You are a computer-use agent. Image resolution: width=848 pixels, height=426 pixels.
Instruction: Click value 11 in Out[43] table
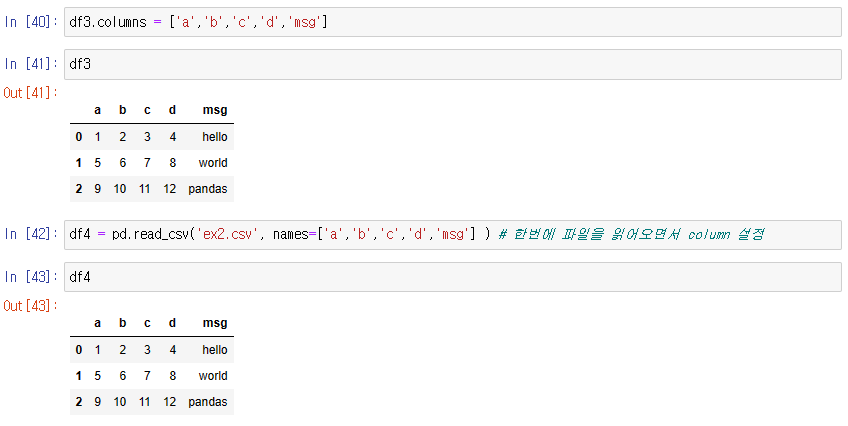pyautogui.click(x=144, y=402)
